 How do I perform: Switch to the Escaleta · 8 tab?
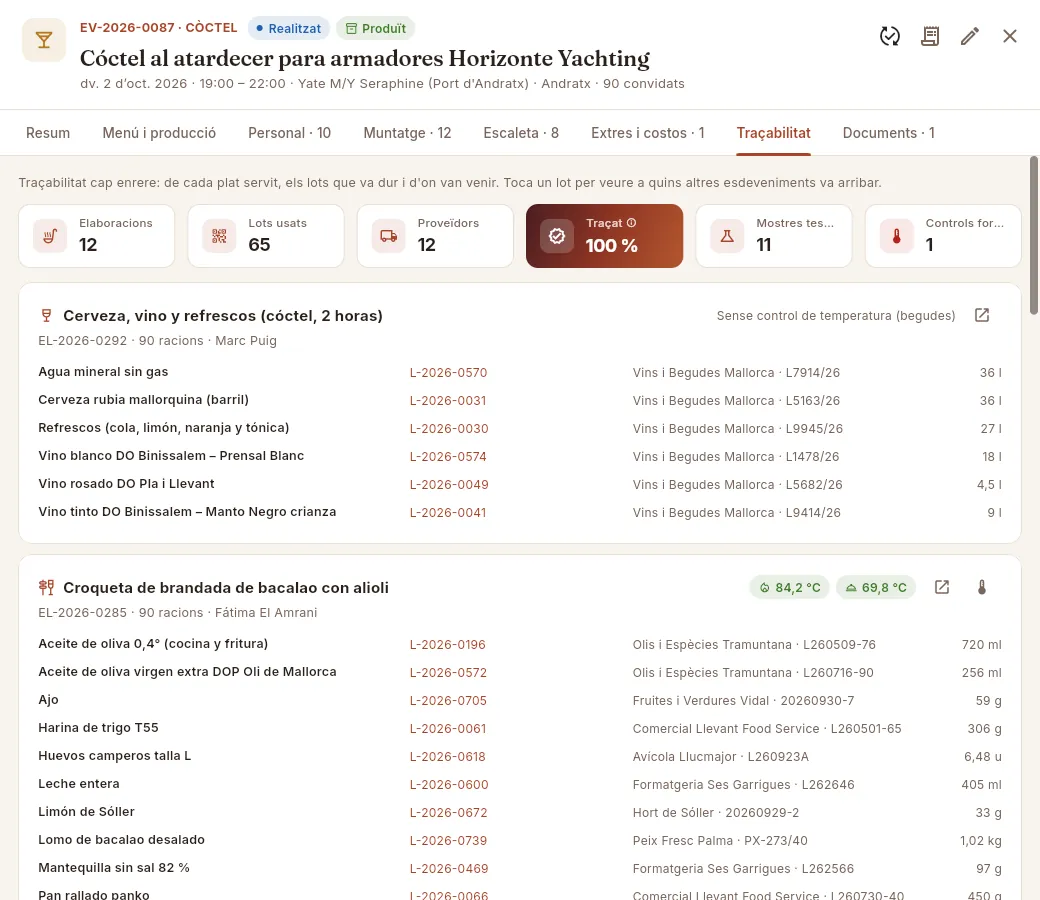point(521,133)
